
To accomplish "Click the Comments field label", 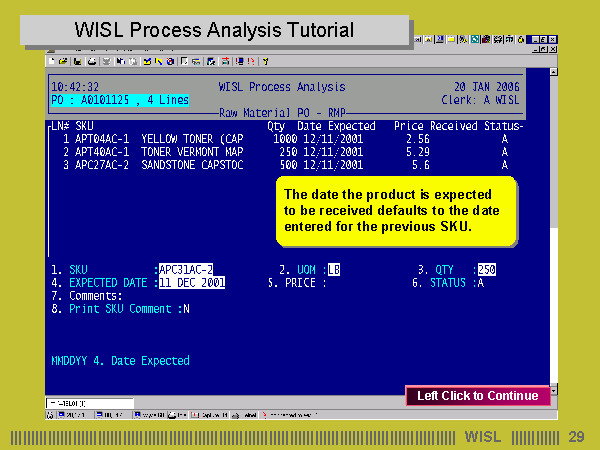I will [x=96, y=296].
